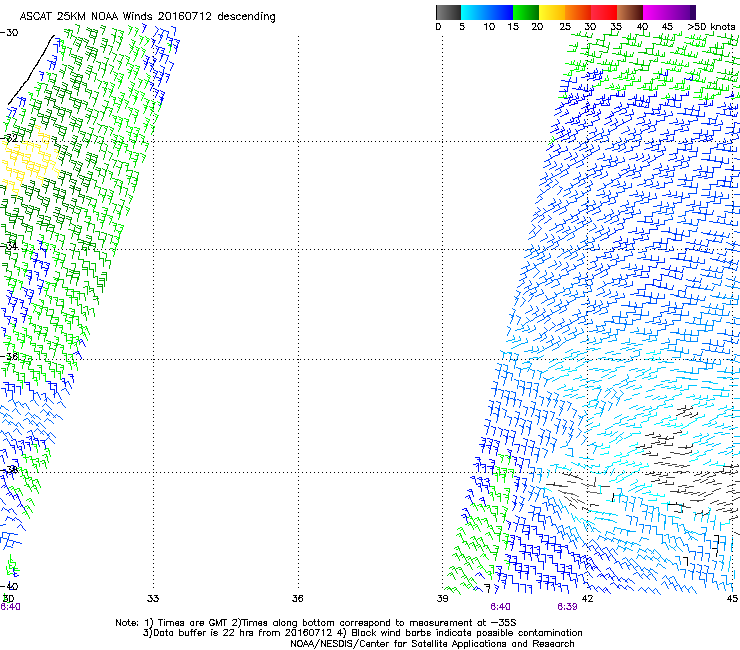Click the '33' longitude axis label
Viewport: 740px width, 650px height.
click(153, 599)
